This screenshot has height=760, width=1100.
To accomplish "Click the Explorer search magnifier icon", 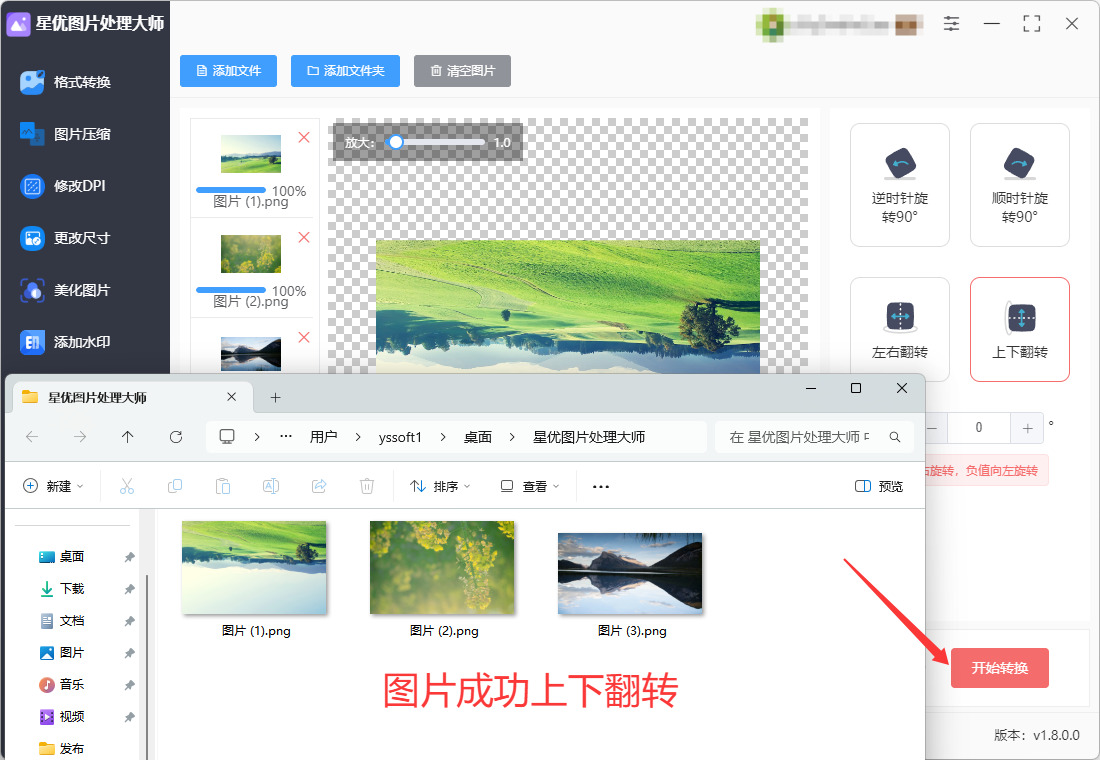I will pos(894,437).
